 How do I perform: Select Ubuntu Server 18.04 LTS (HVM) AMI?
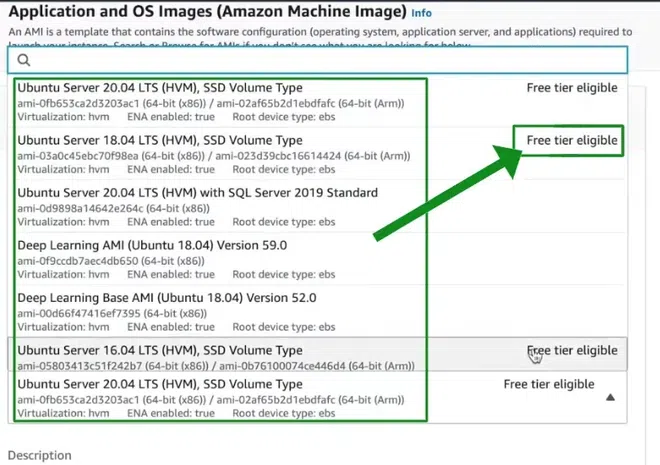317,154
